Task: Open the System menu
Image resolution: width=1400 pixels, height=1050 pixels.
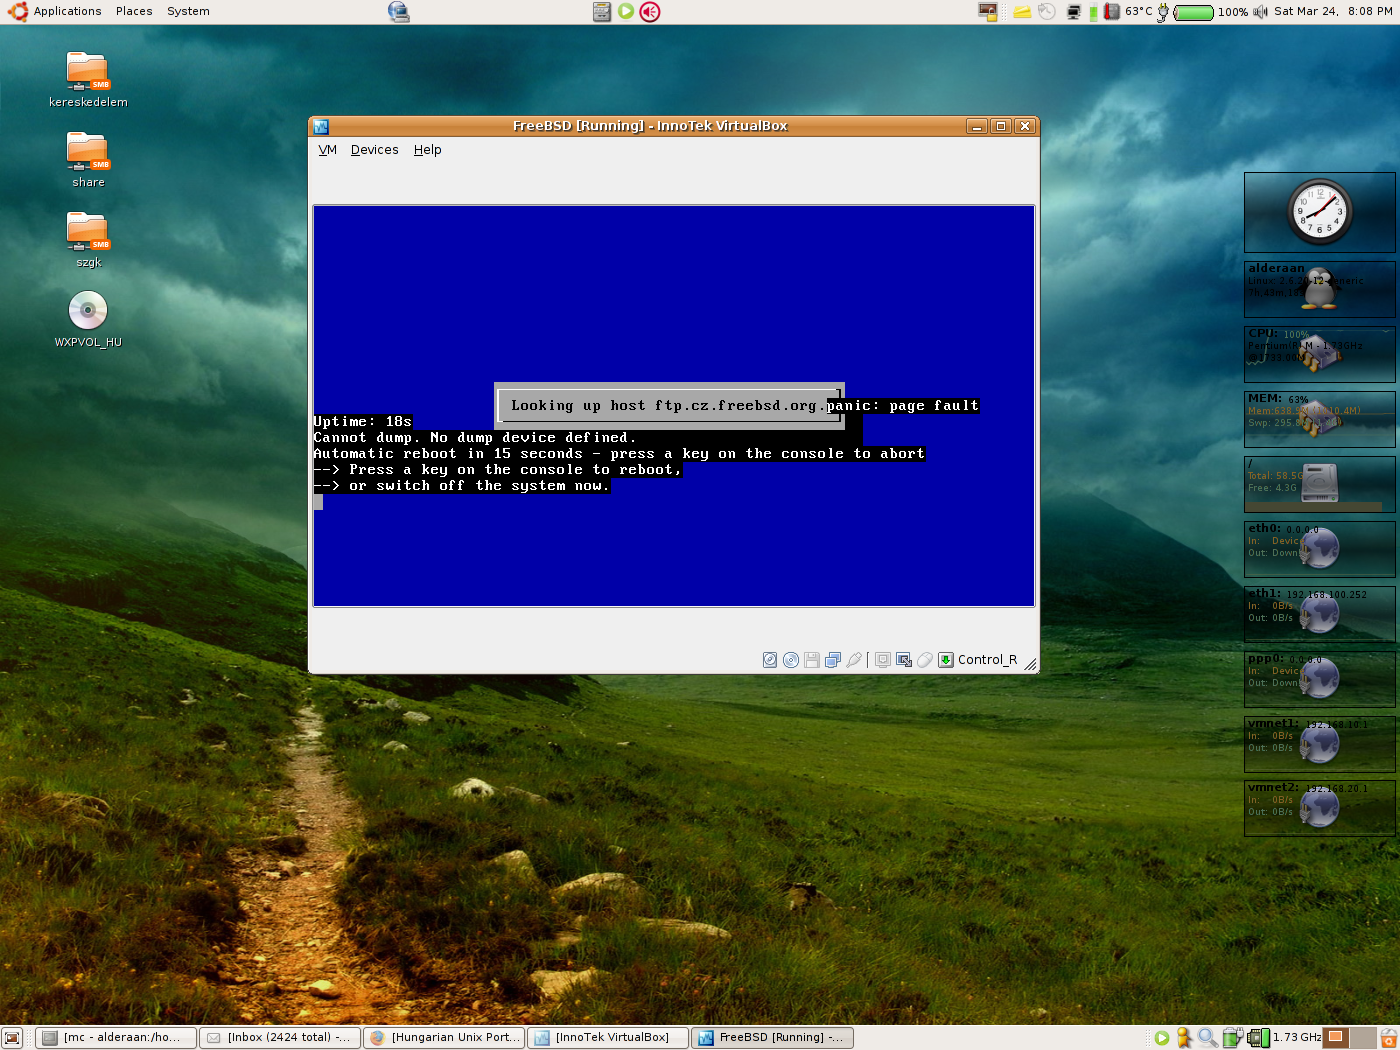Action: tap(188, 11)
